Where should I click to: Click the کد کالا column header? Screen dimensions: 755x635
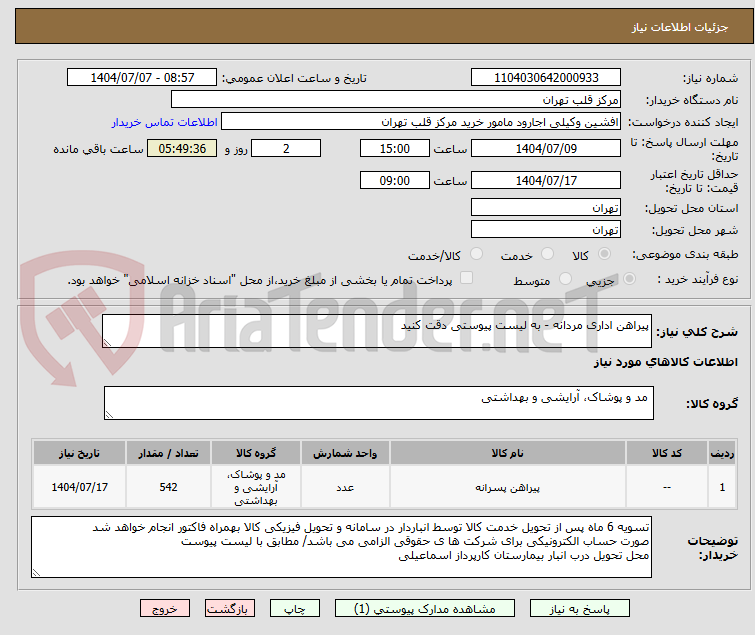coord(667,453)
